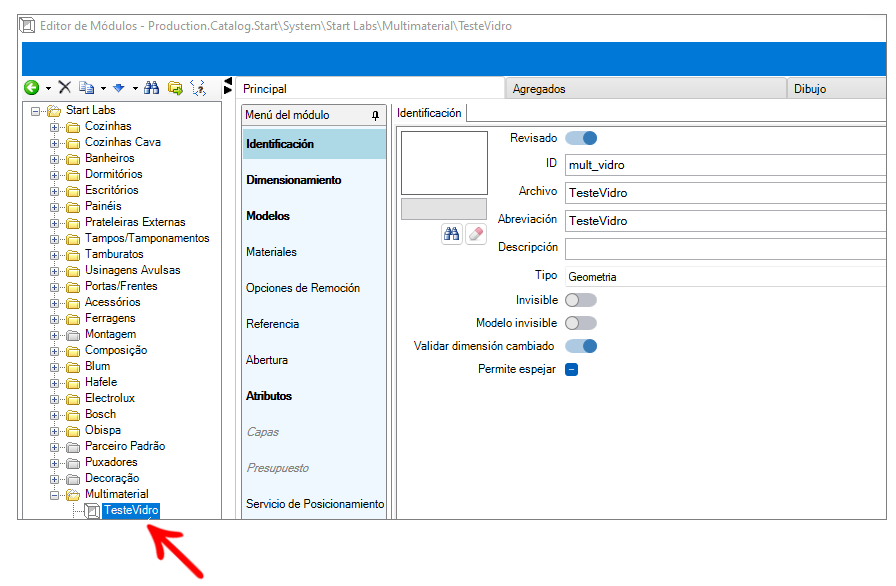
Task: Click the Abreviación input field
Action: tap(726, 221)
